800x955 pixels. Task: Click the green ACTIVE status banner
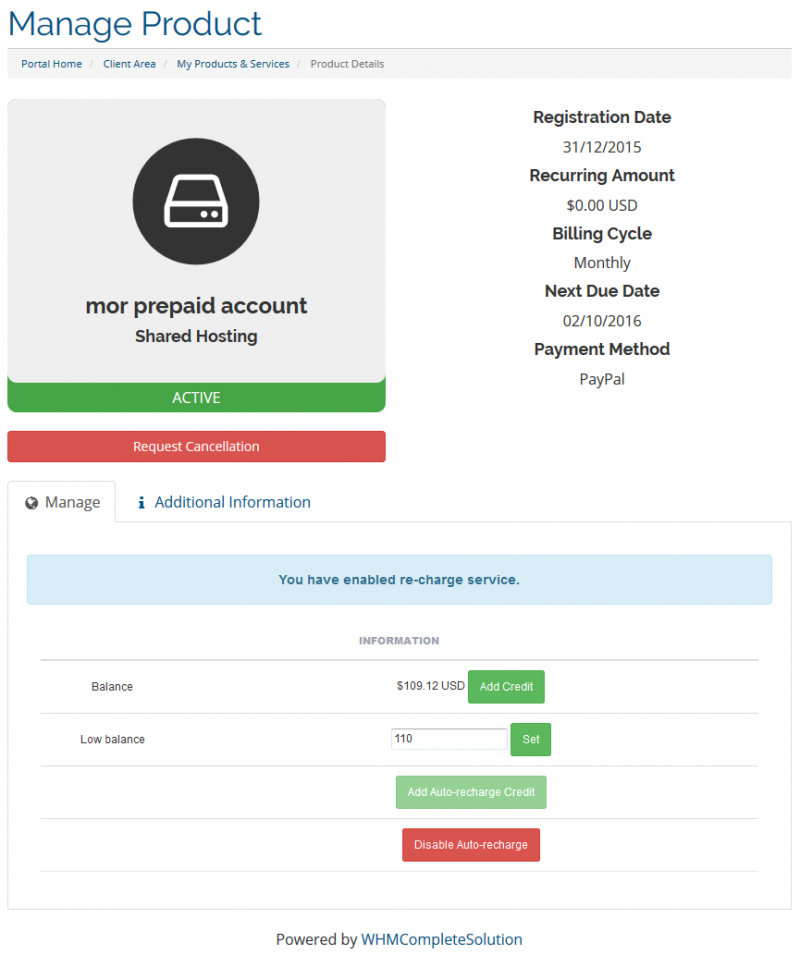(196, 397)
